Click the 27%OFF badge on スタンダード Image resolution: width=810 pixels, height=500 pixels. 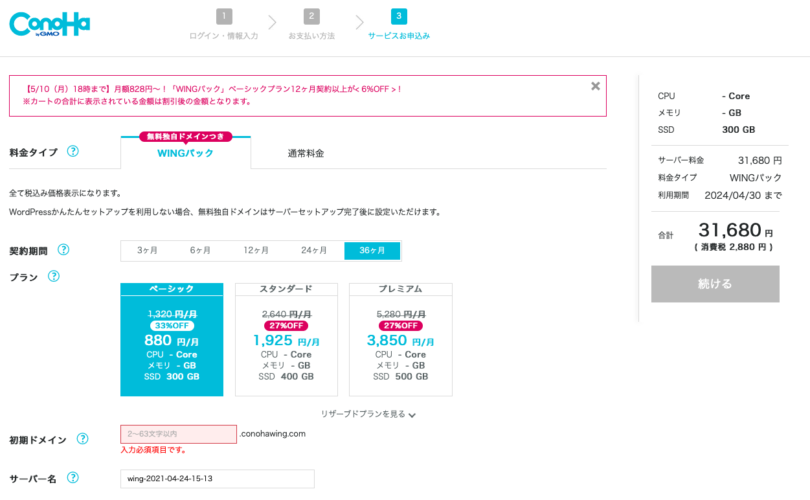[286, 326]
